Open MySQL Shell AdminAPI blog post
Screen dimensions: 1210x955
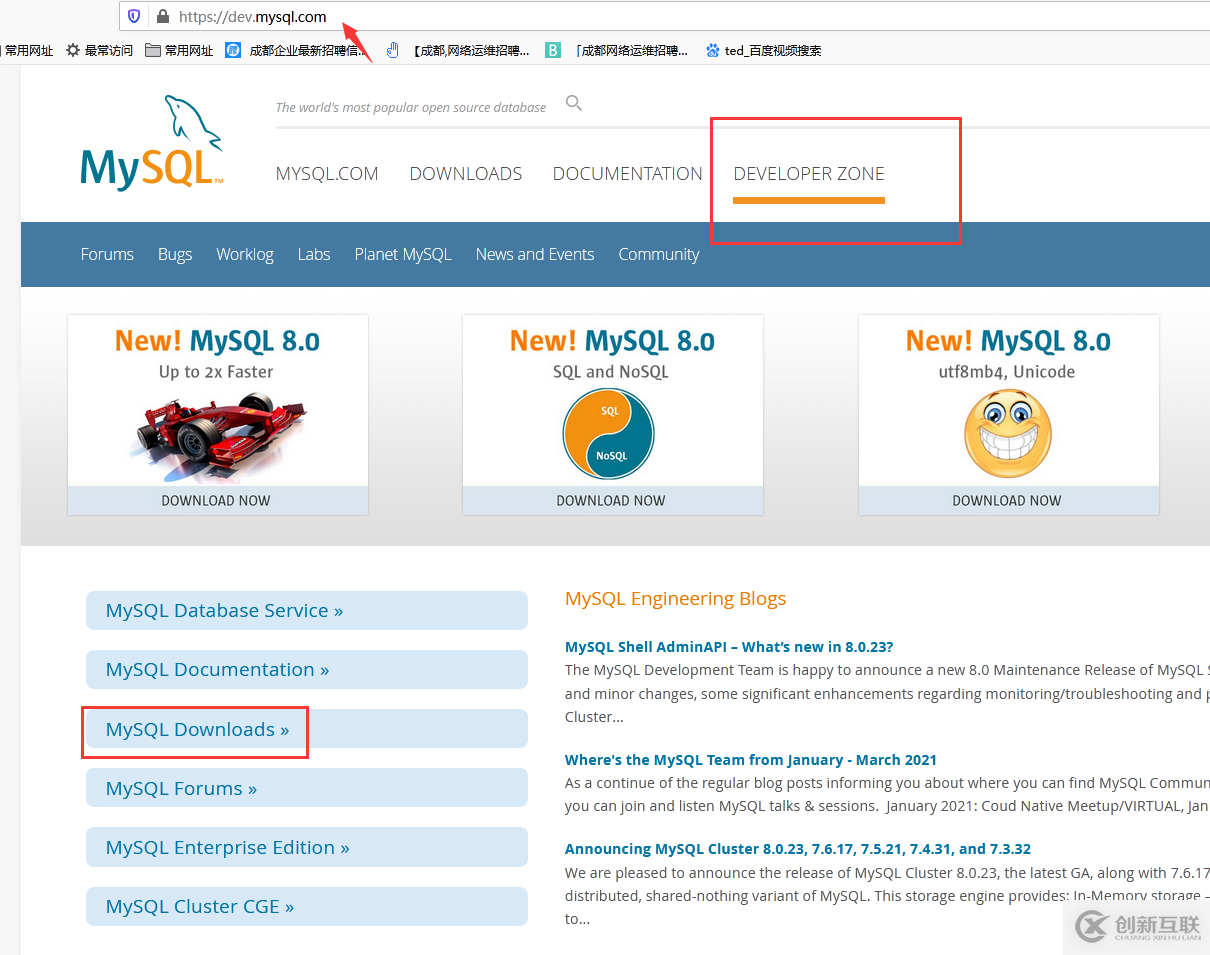pyautogui.click(x=729, y=647)
